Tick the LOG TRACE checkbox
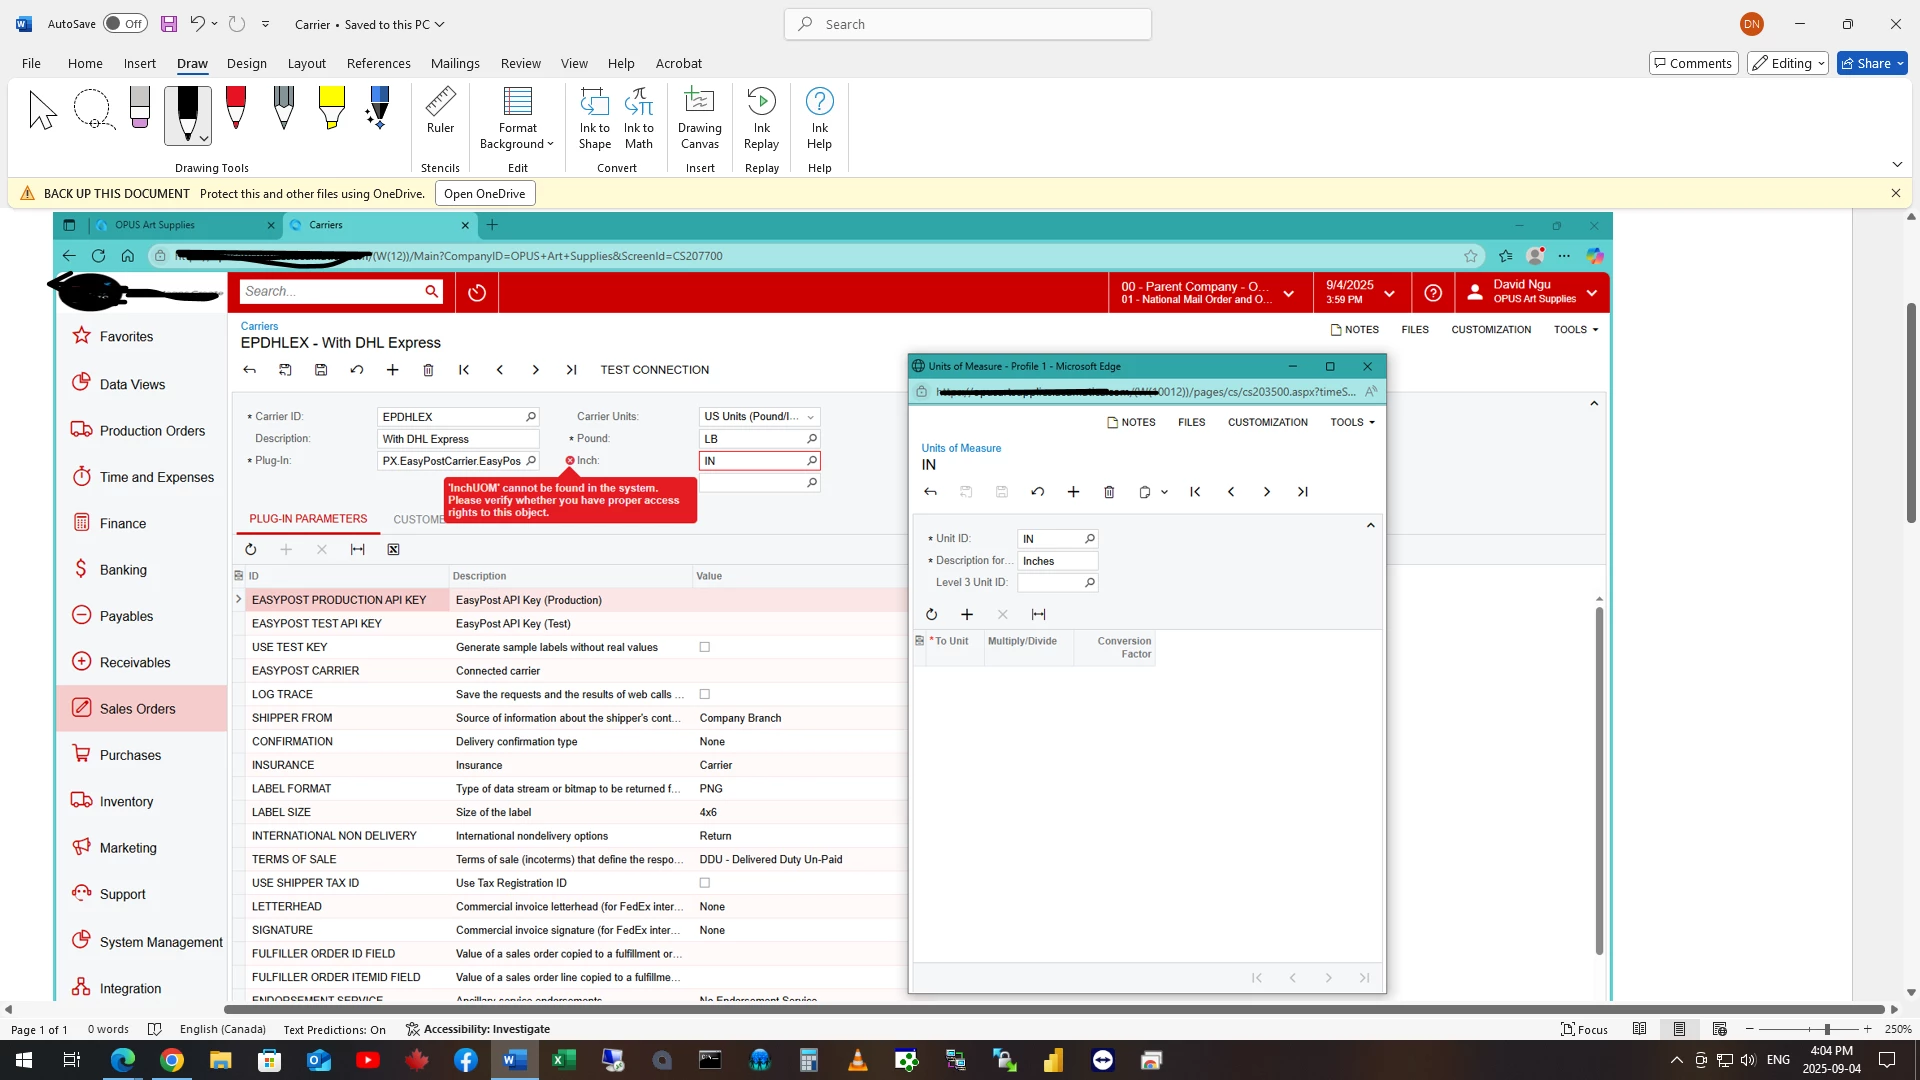Screen dimensions: 1920x1080 [705, 694]
